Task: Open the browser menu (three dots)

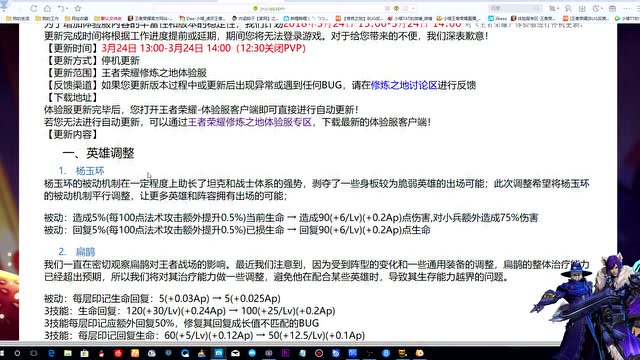Action: tap(628, 8)
